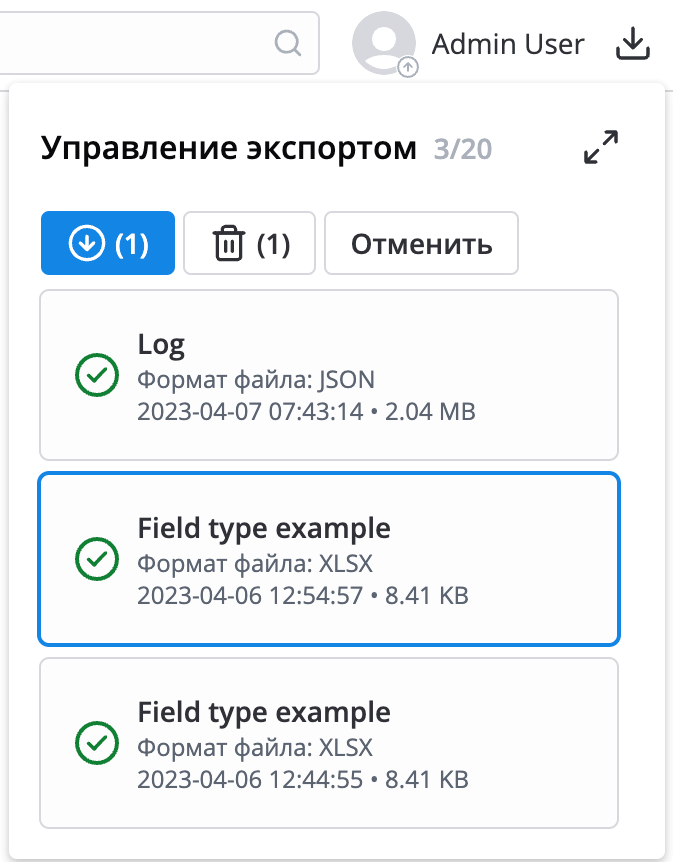The height and width of the screenshot is (862, 673).
Task: Click the Управление экспортом panel title
Action: (x=228, y=149)
